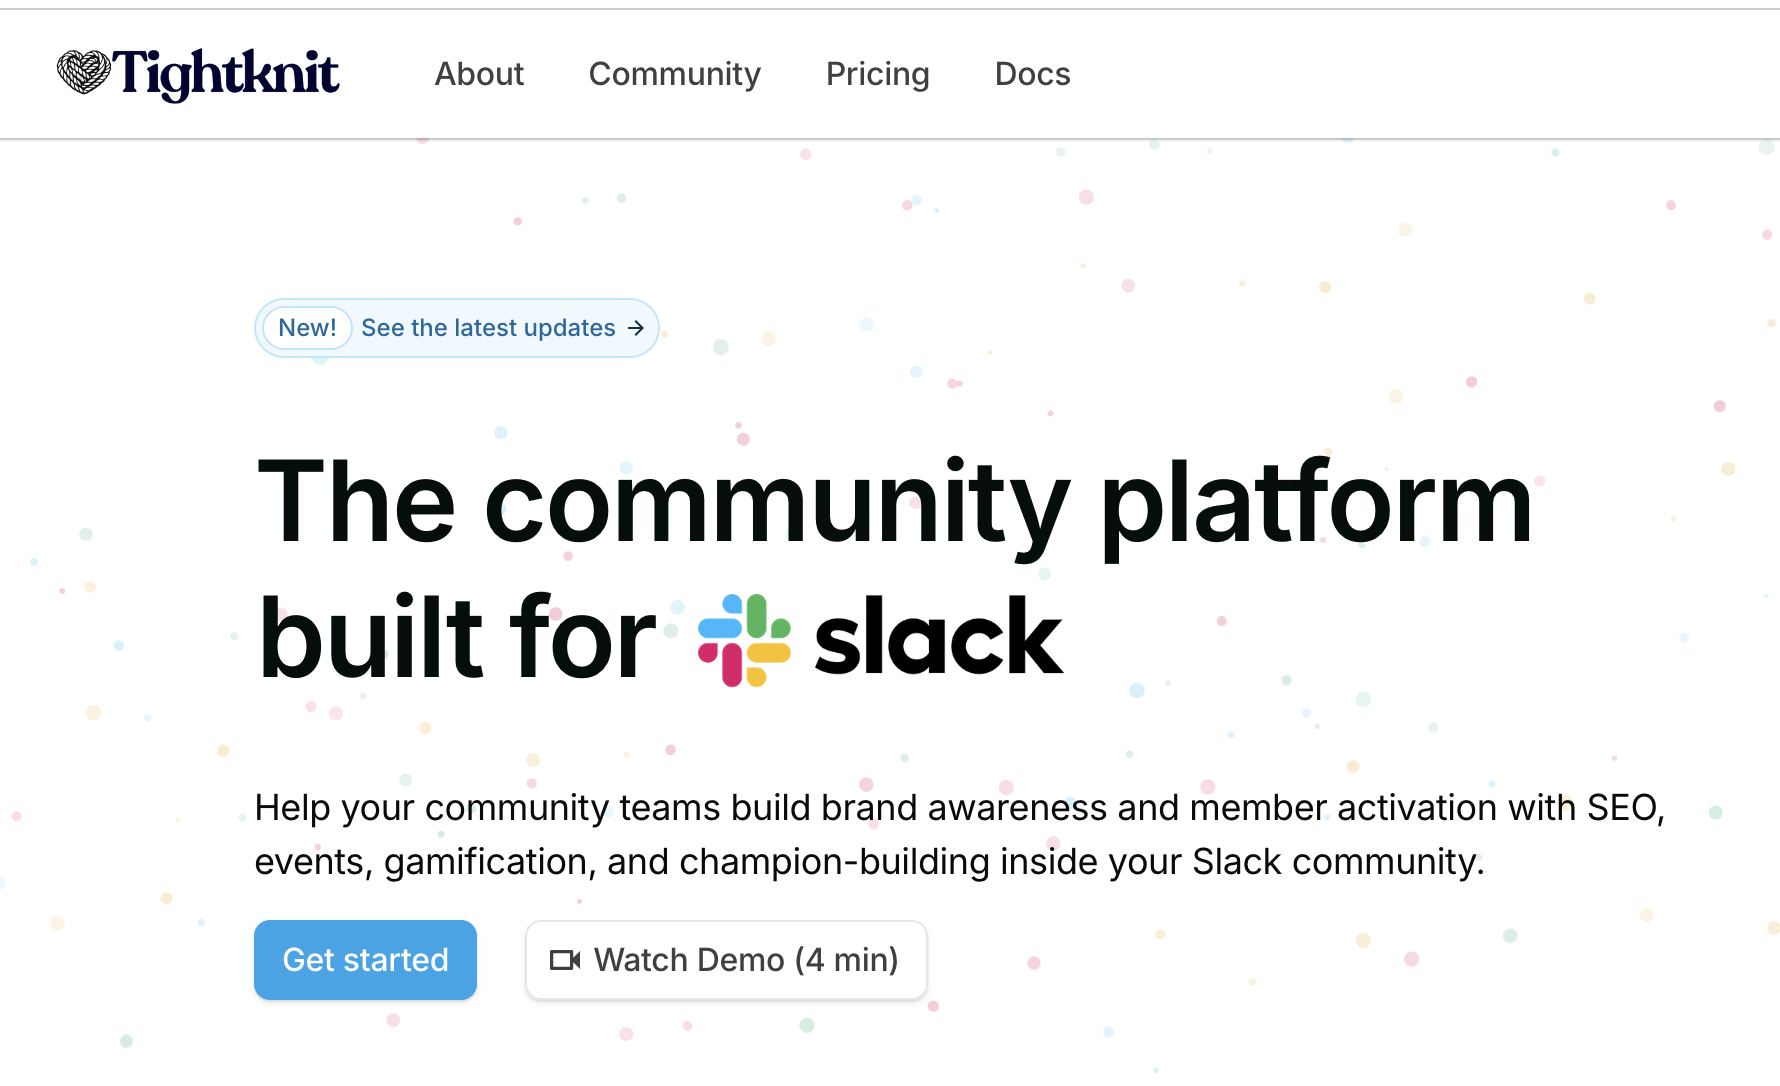This screenshot has height=1086, width=1780.
Task: Click the "champion-building" text in description
Action: [834, 862]
